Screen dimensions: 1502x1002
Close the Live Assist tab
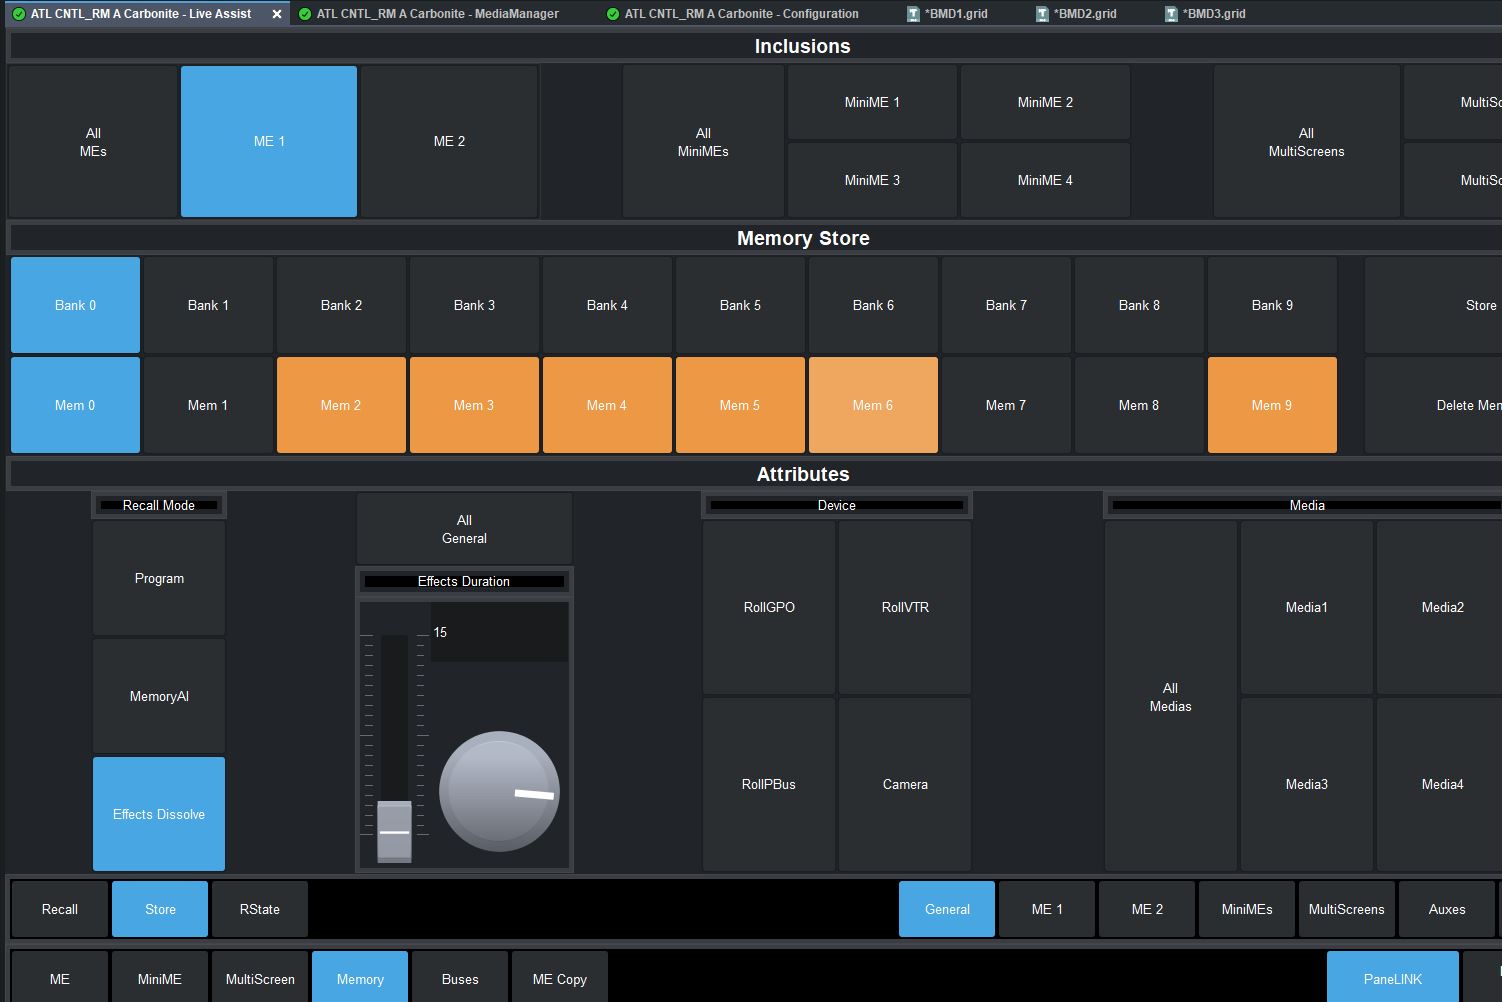(x=277, y=14)
